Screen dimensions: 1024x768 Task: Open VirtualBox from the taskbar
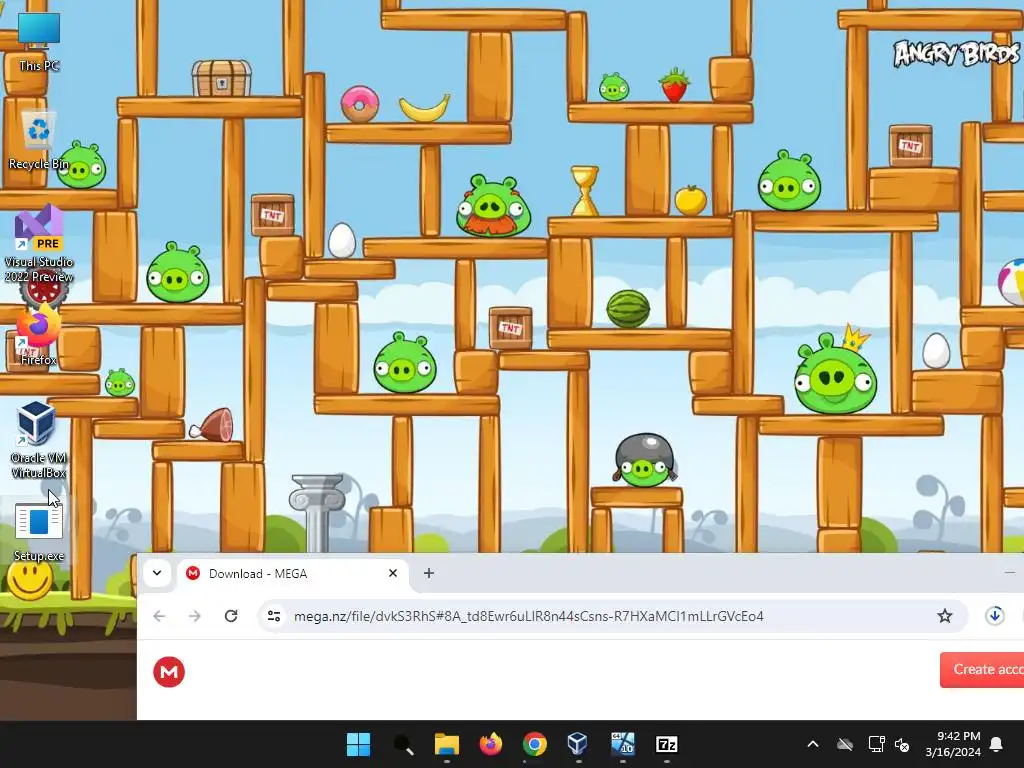[x=578, y=744]
